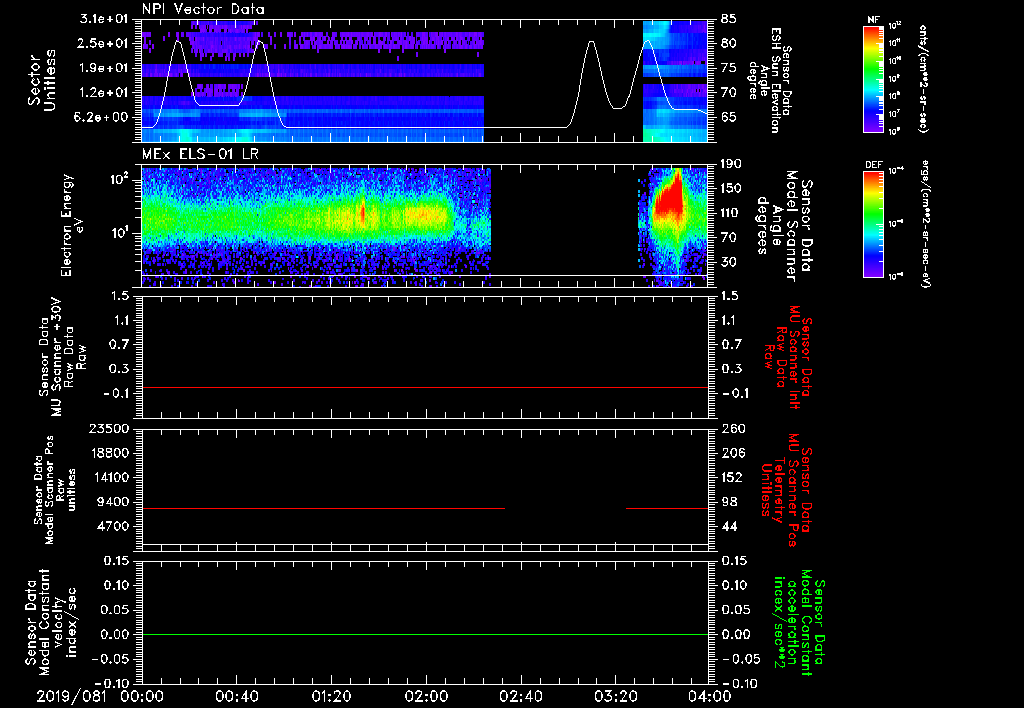Click the 9400 scanner position tick label

point(112,502)
